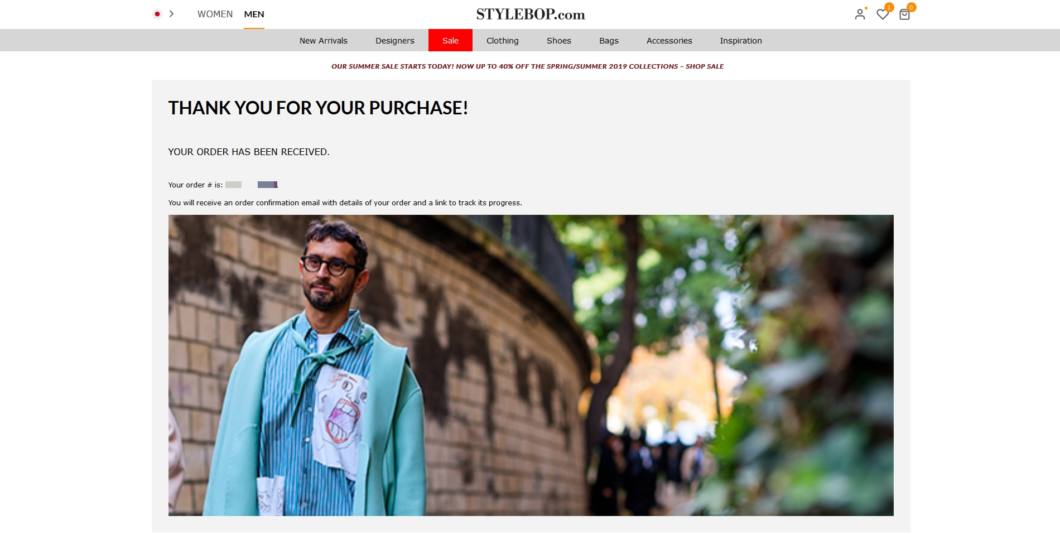Open the Clothing category menu
Screen dimensions: 1060x535
click(x=502, y=41)
